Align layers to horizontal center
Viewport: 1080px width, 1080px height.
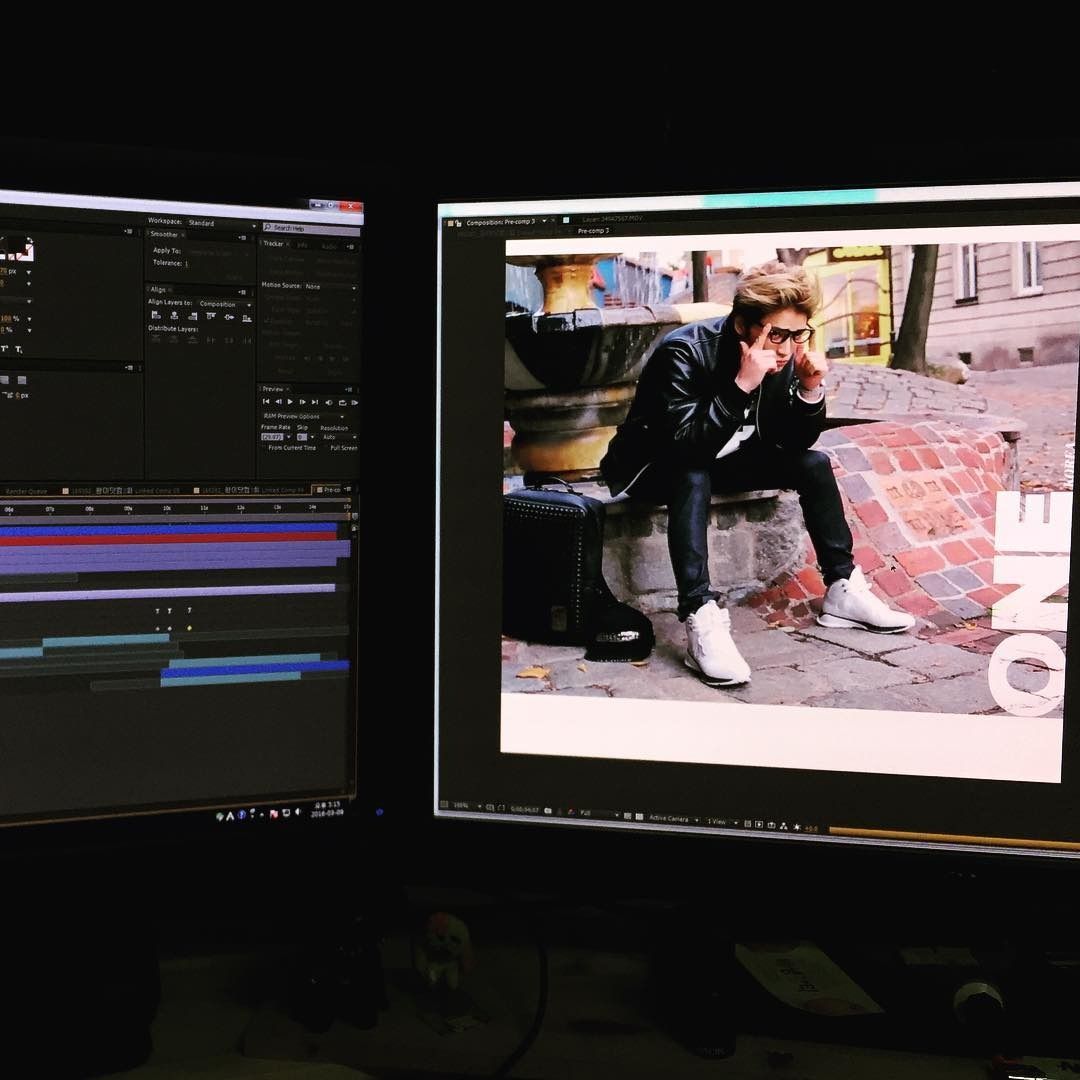pos(174,316)
